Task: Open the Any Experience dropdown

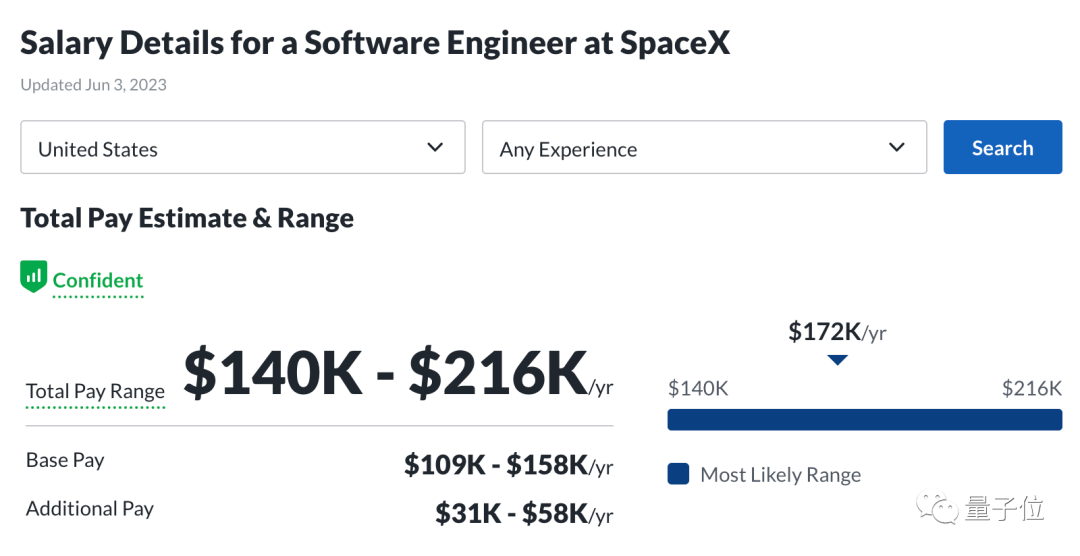Action: click(x=704, y=148)
